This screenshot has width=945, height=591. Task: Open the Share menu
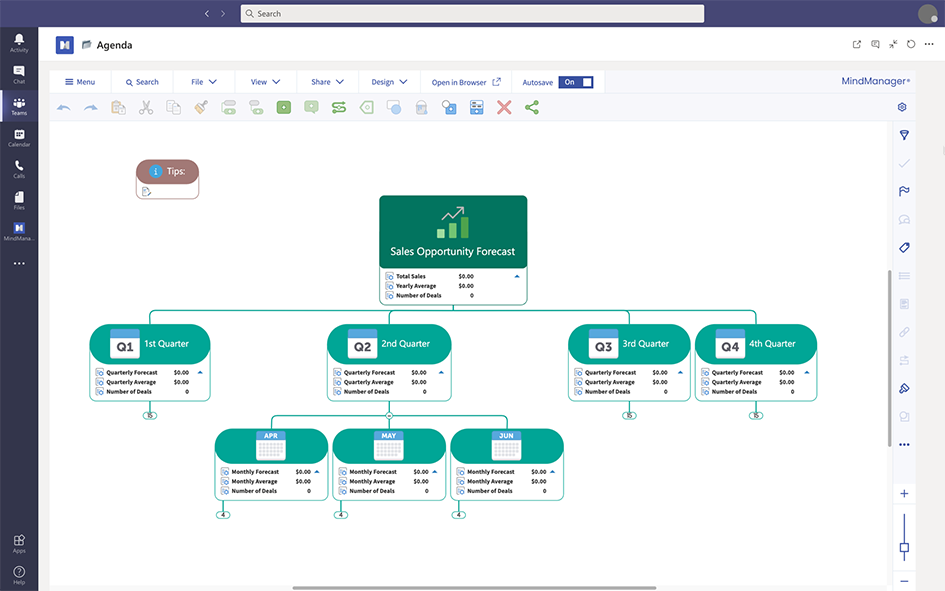click(327, 82)
